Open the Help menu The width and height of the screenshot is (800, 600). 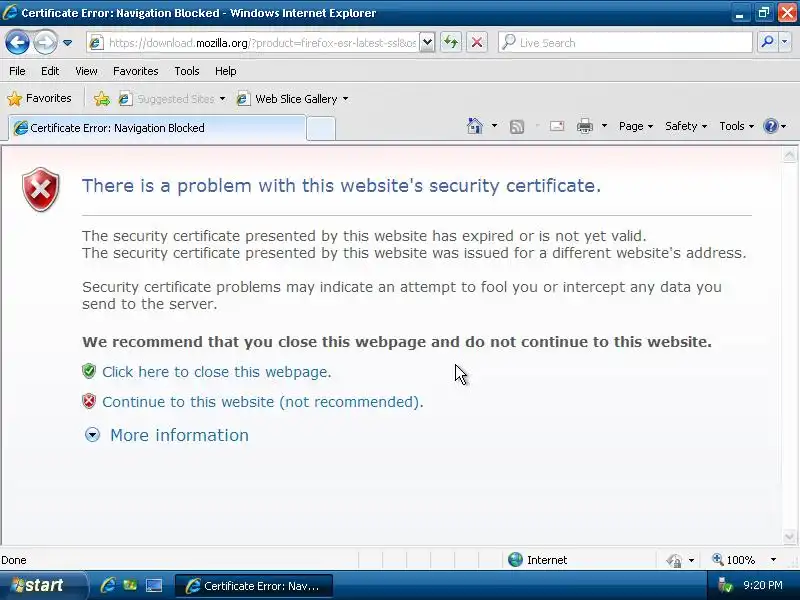[x=226, y=71]
